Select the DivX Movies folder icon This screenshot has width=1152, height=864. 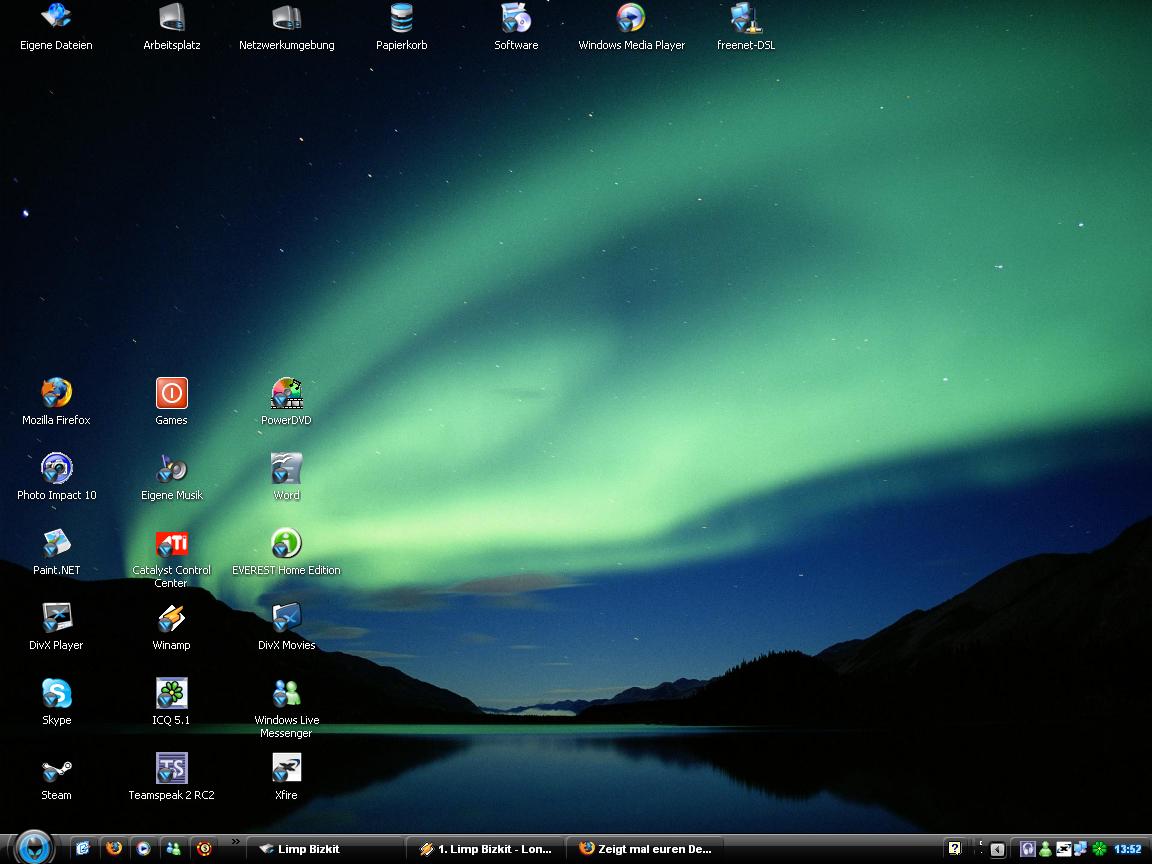click(x=286, y=627)
